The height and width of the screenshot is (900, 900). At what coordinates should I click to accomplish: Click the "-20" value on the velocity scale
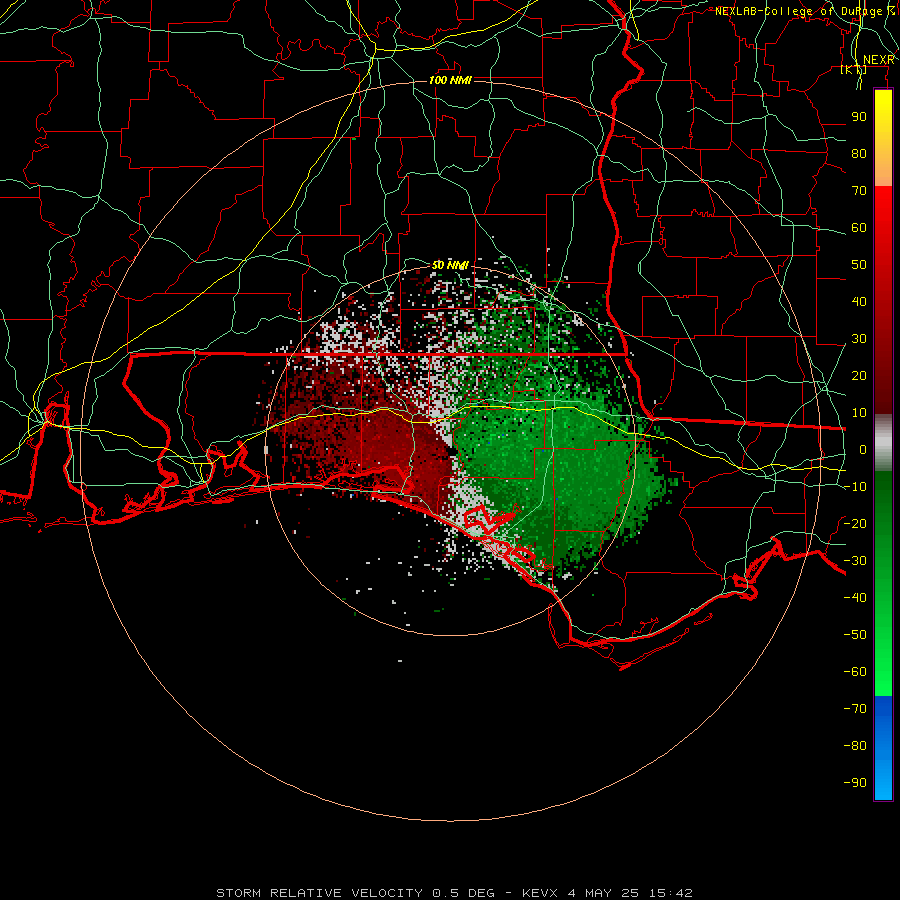[x=855, y=523]
